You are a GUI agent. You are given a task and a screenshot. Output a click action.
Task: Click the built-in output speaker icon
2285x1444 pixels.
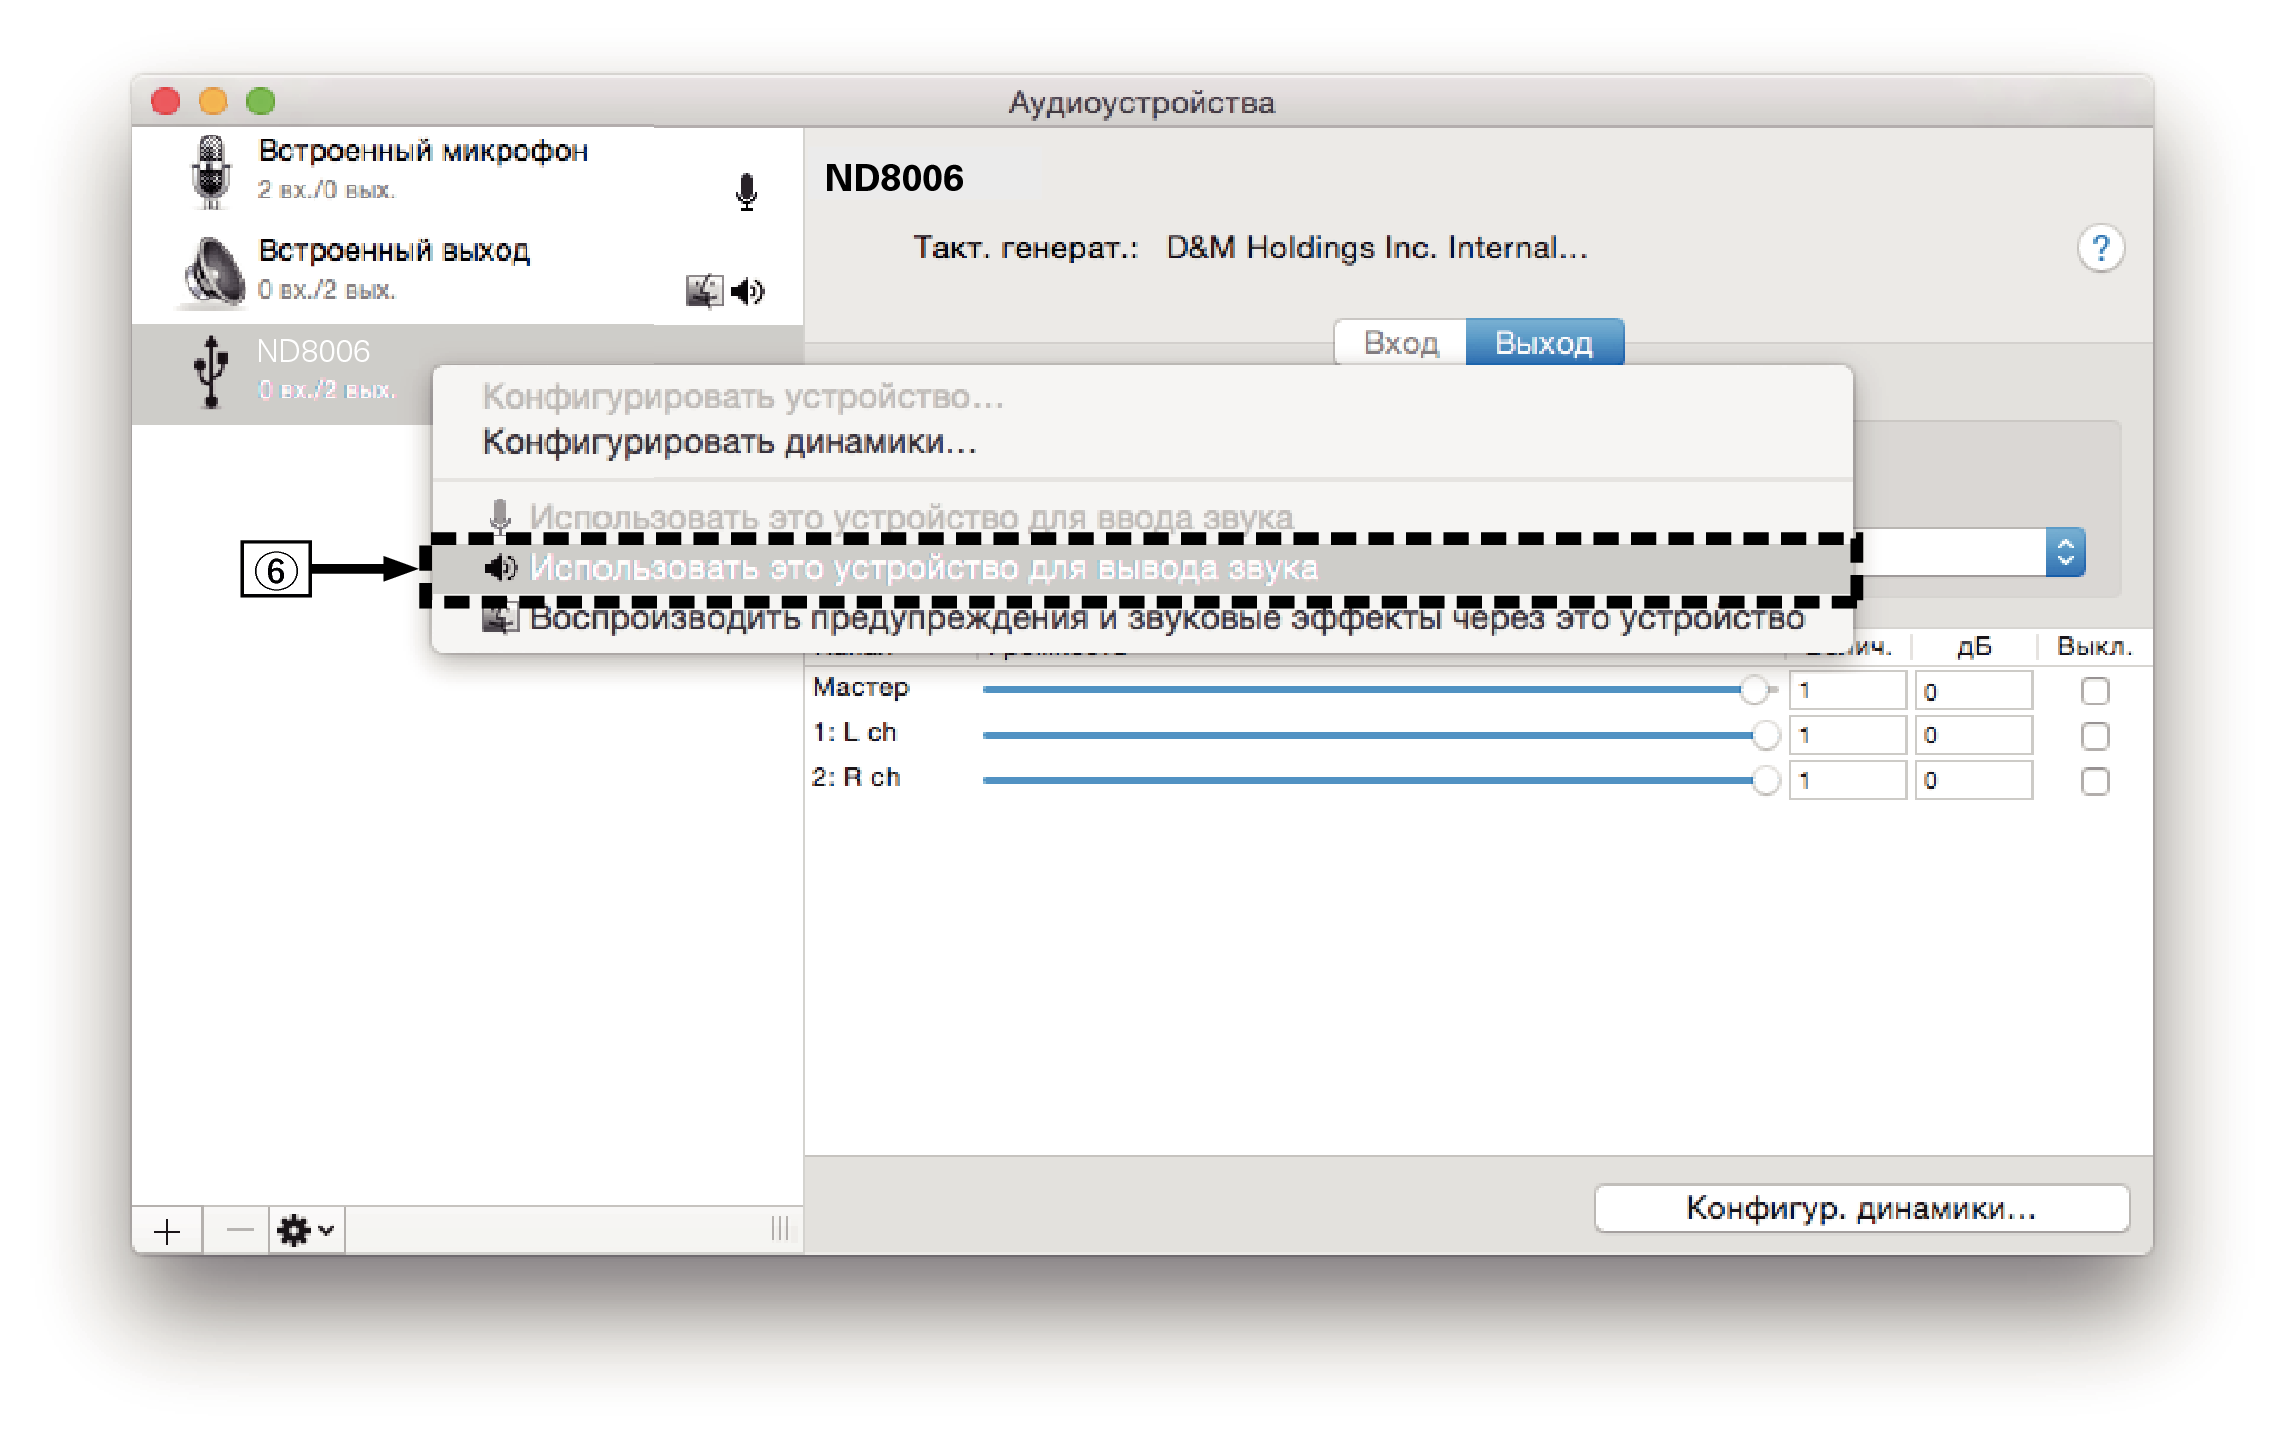click(x=213, y=271)
